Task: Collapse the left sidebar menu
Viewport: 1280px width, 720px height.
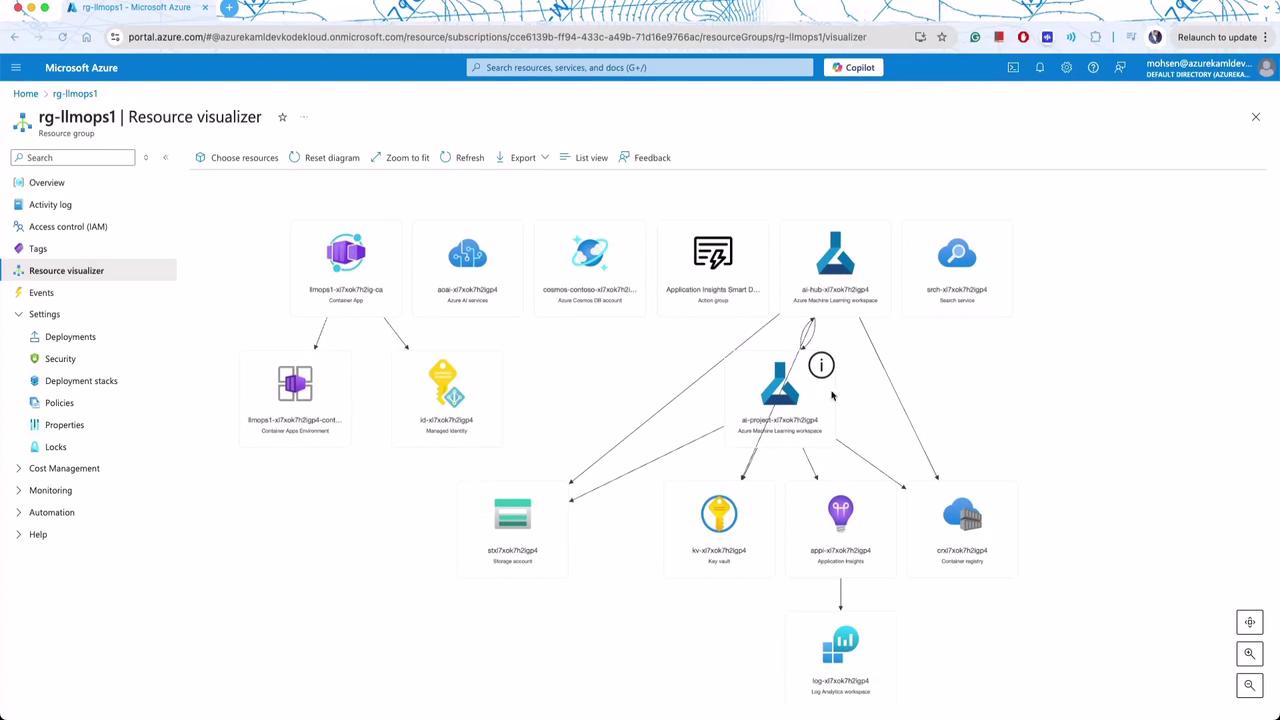Action: click(166, 158)
